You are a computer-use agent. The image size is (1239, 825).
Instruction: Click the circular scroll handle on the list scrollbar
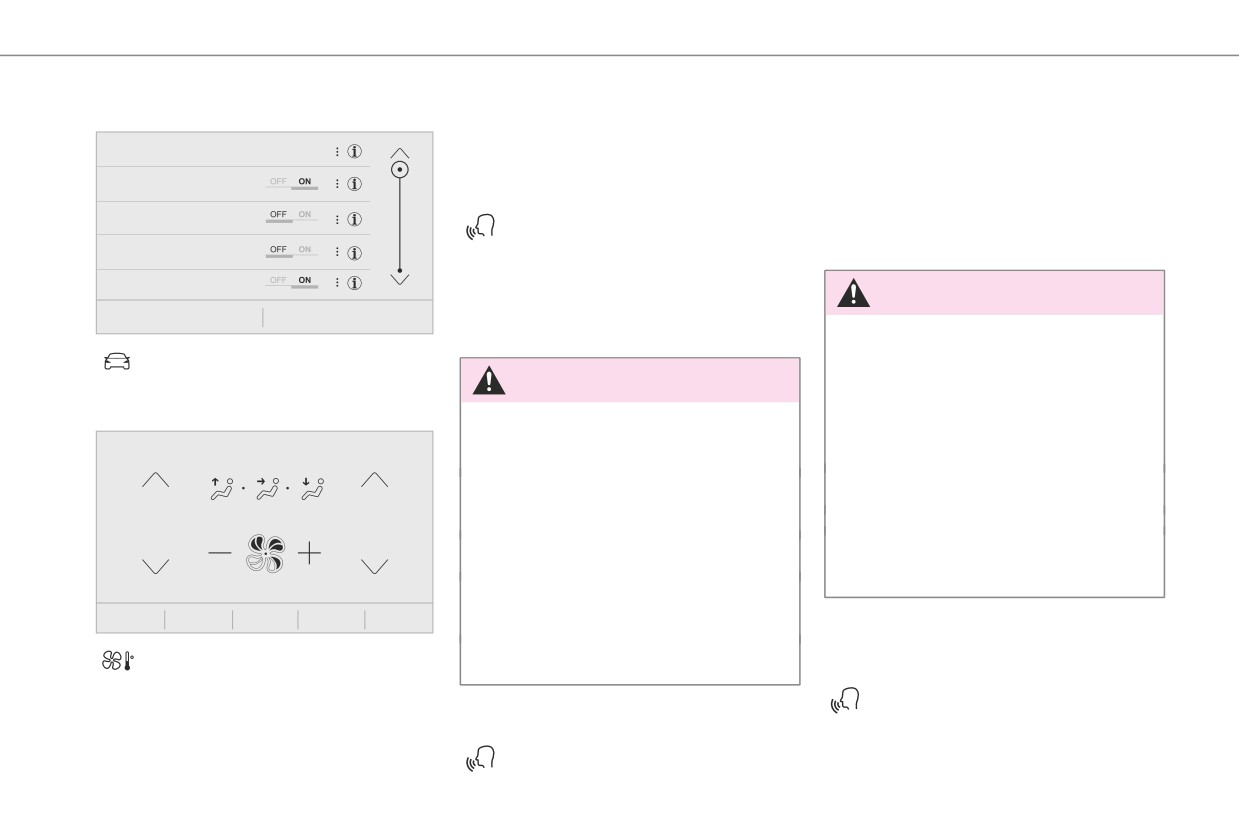[x=400, y=169]
